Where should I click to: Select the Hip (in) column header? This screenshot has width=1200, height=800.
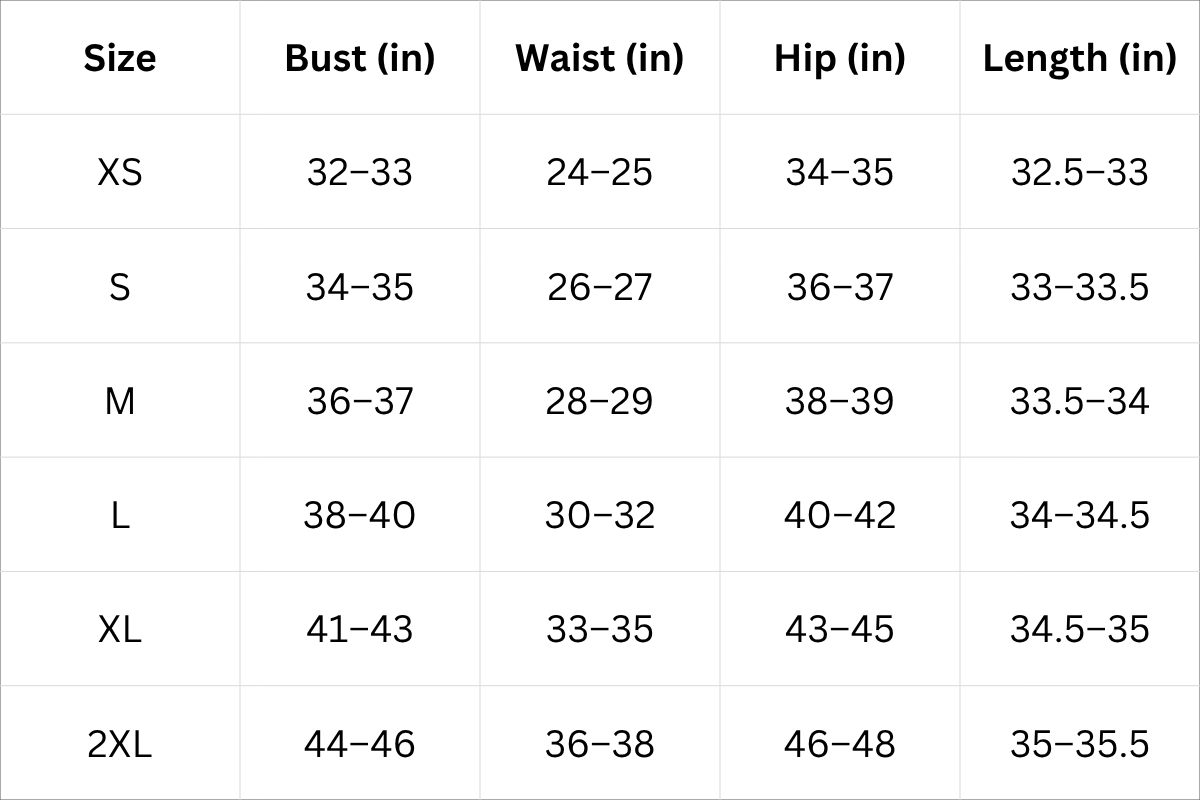click(840, 58)
